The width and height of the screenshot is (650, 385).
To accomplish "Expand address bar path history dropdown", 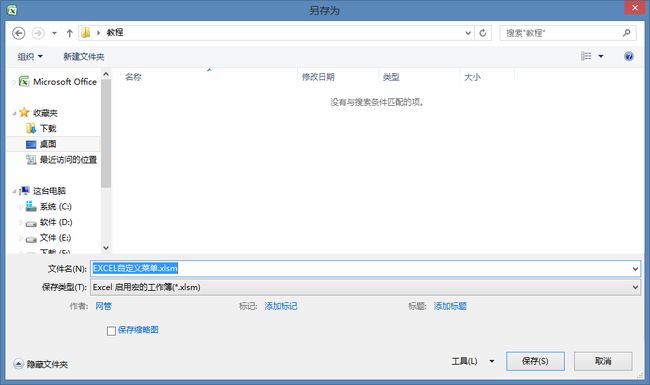I will point(468,33).
